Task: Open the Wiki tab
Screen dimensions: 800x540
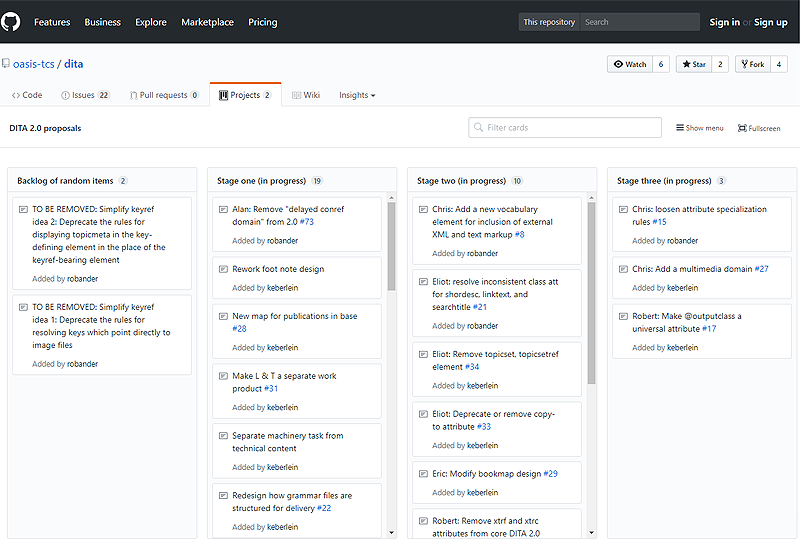Action: pos(306,95)
